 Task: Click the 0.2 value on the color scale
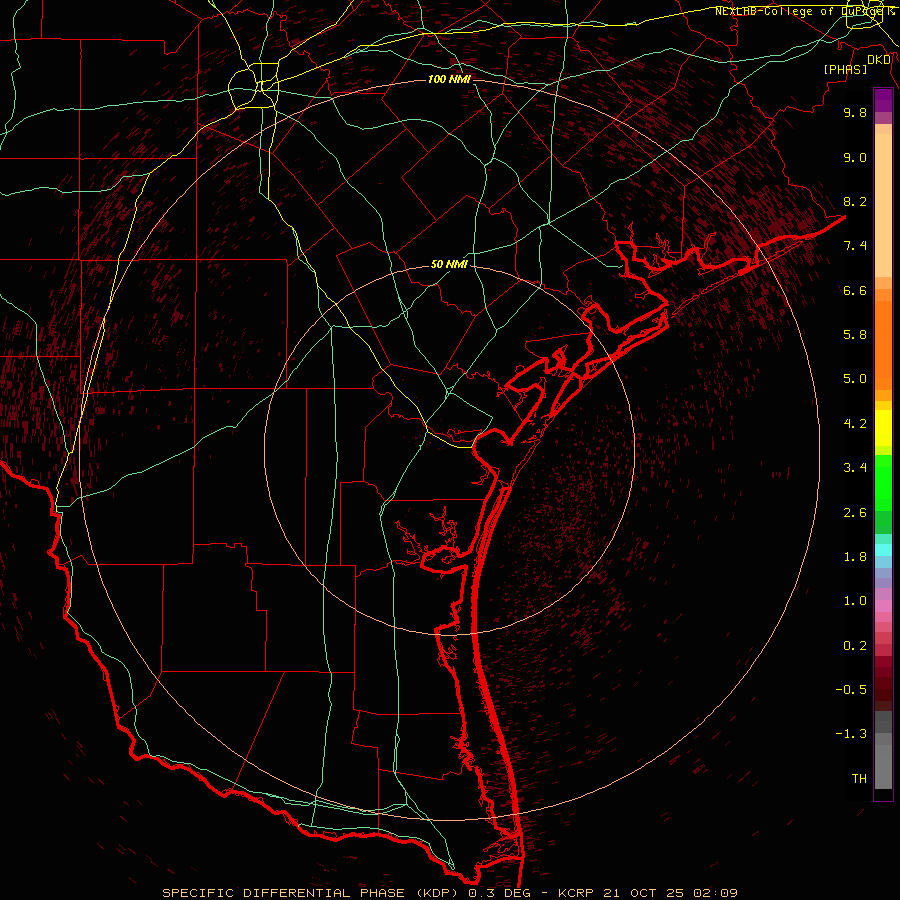(x=855, y=646)
